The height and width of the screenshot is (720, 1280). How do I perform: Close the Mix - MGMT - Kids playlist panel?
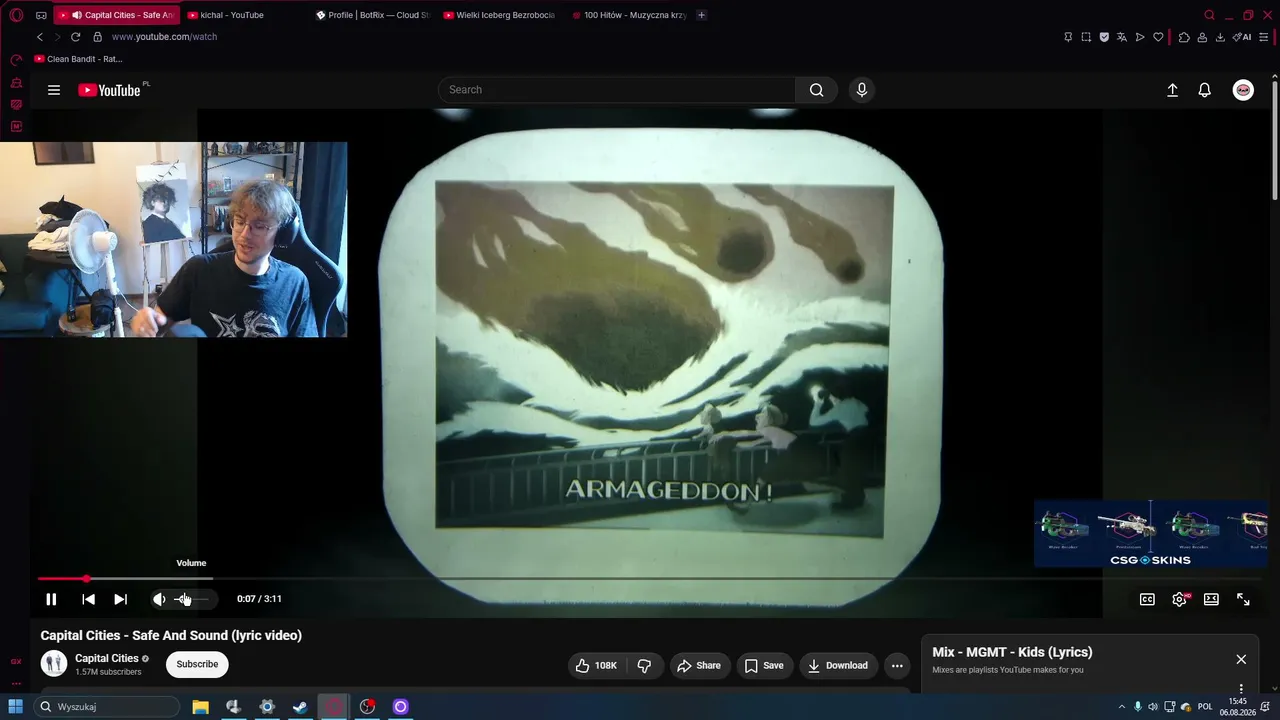pyautogui.click(x=1241, y=659)
